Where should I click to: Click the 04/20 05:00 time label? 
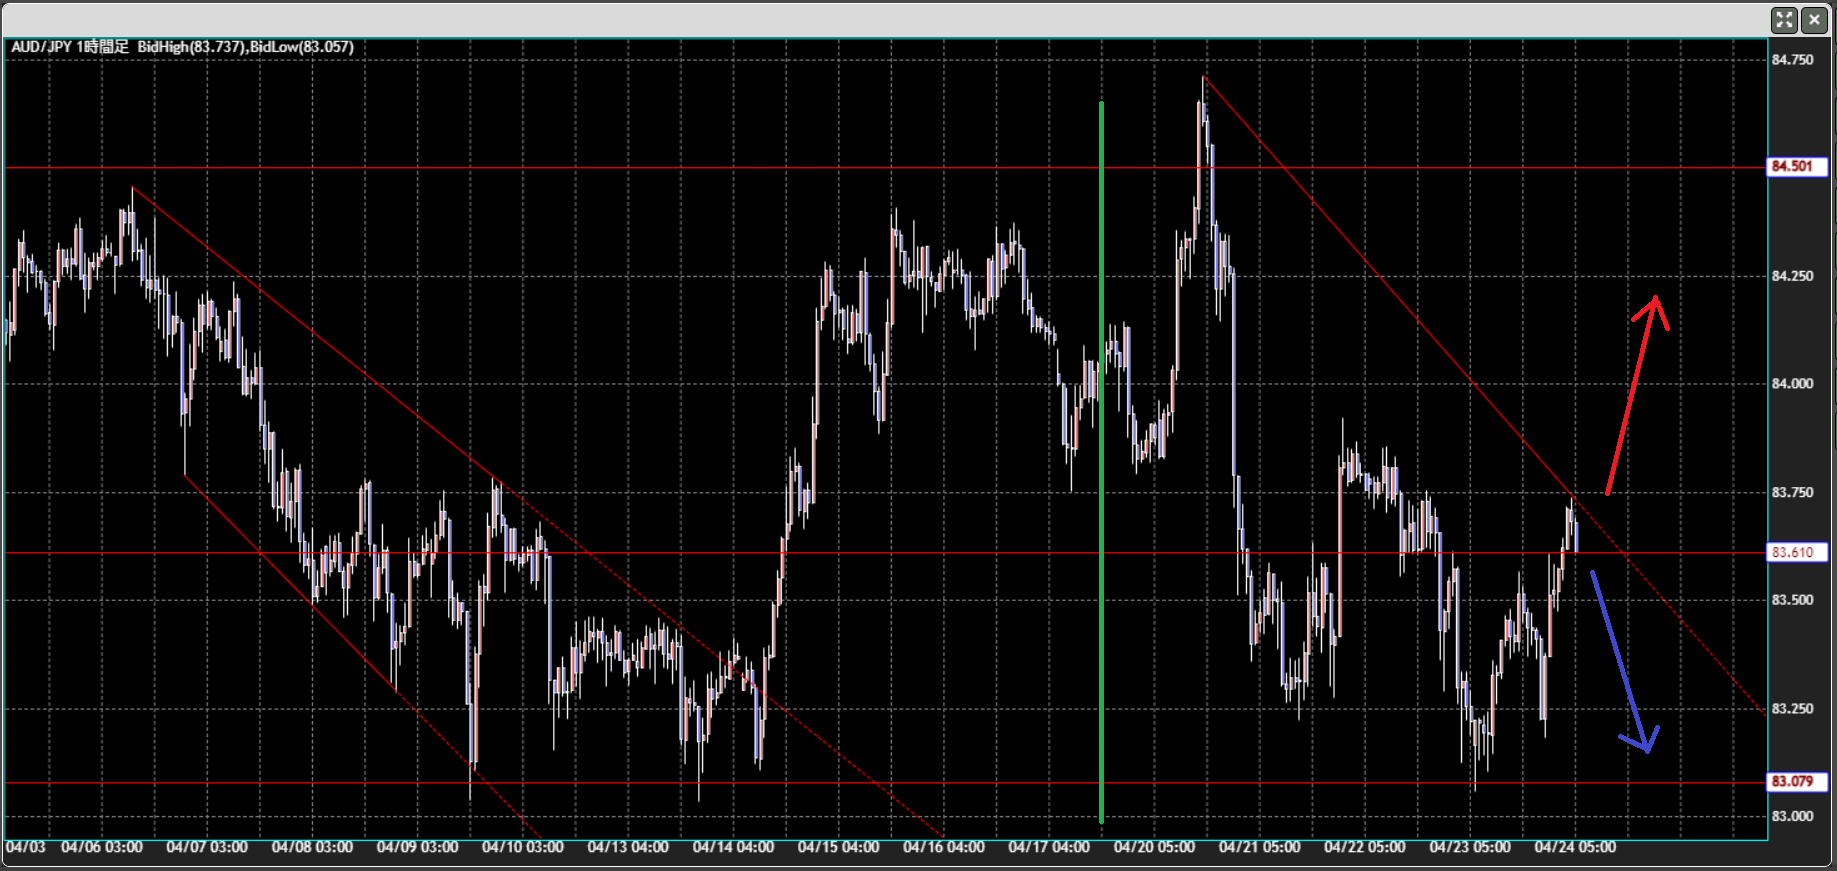click(1154, 847)
